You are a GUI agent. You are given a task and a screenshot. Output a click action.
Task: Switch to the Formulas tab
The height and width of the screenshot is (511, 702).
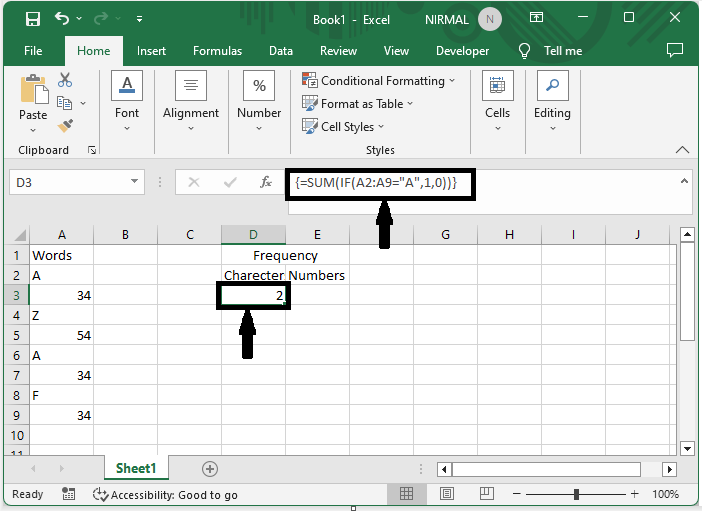[218, 51]
